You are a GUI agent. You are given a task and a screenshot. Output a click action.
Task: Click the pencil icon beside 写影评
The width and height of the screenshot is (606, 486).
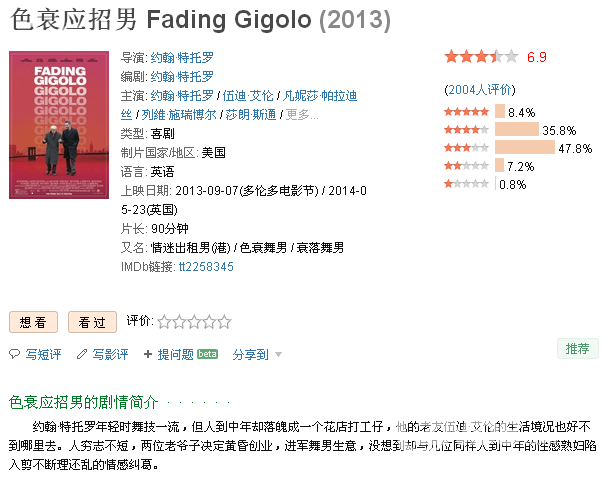[x=82, y=354]
